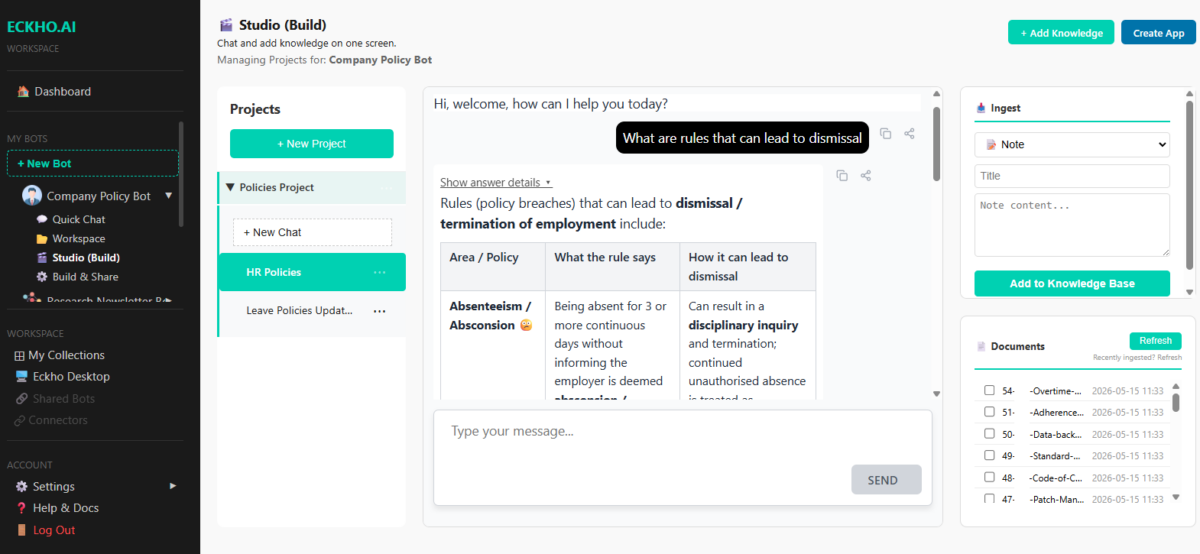Expand Show answer details
The width and height of the screenshot is (1200, 554).
(496, 182)
